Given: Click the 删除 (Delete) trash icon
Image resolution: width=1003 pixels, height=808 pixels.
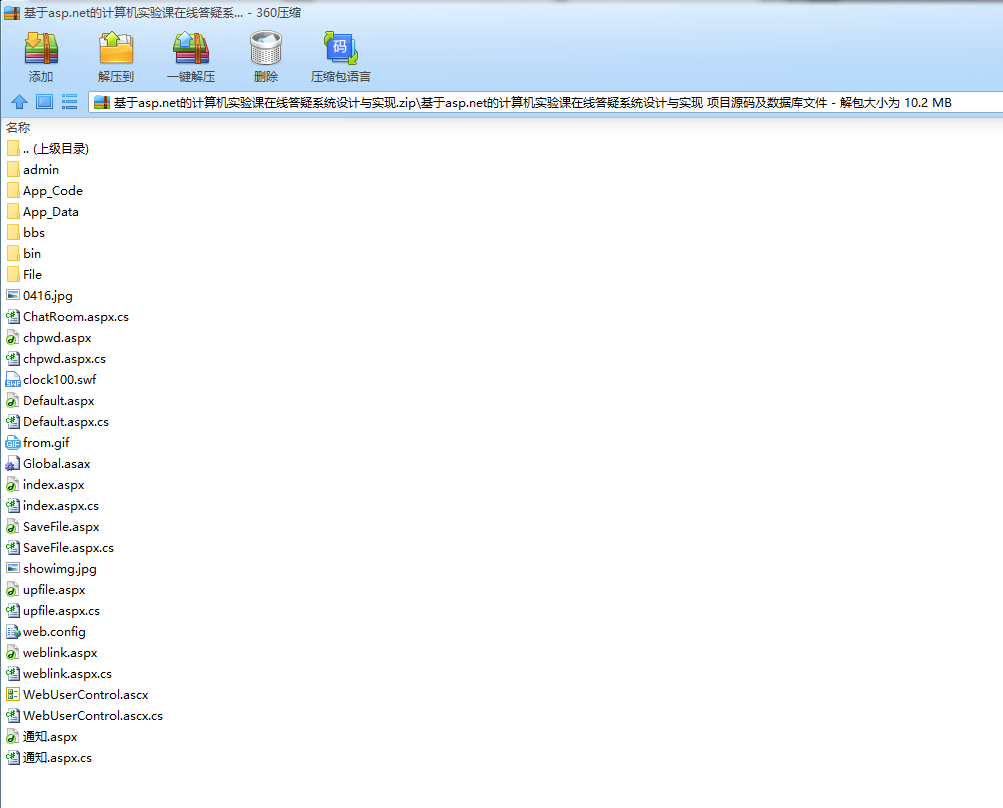Looking at the screenshot, I should (265, 49).
